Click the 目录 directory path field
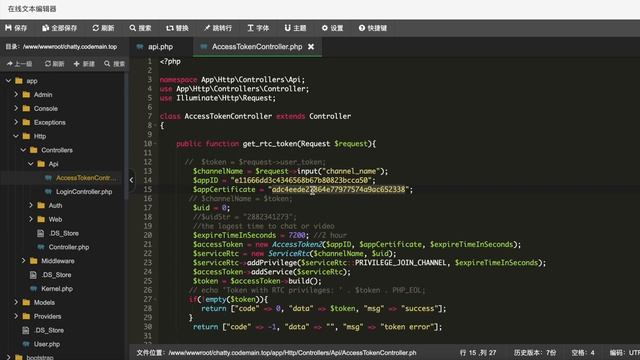Image resolution: width=640 pixels, height=360 pixels. click(61, 47)
